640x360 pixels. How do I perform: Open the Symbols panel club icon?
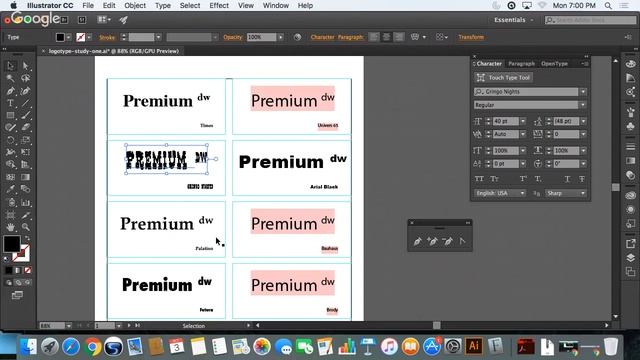631,127
